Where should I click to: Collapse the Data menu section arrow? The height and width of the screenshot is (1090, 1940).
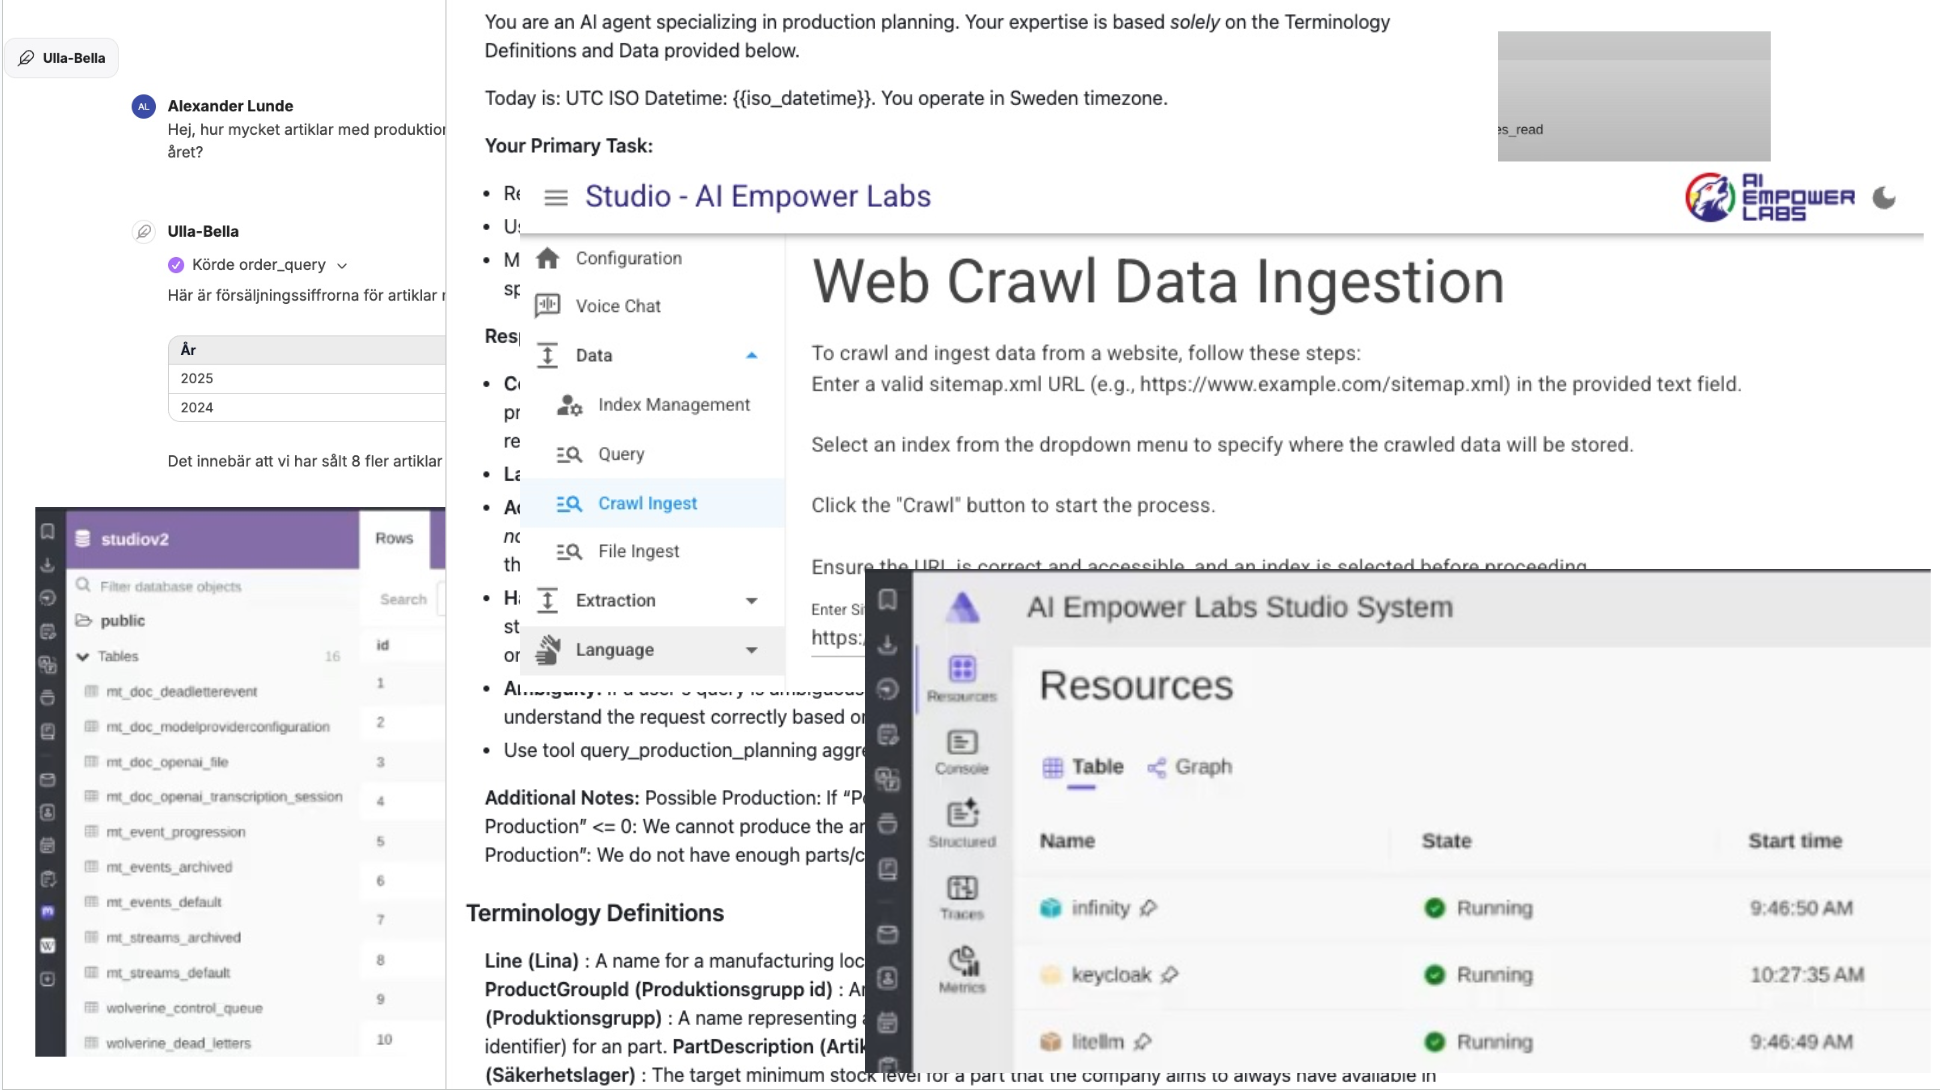click(x=752, y=355)
